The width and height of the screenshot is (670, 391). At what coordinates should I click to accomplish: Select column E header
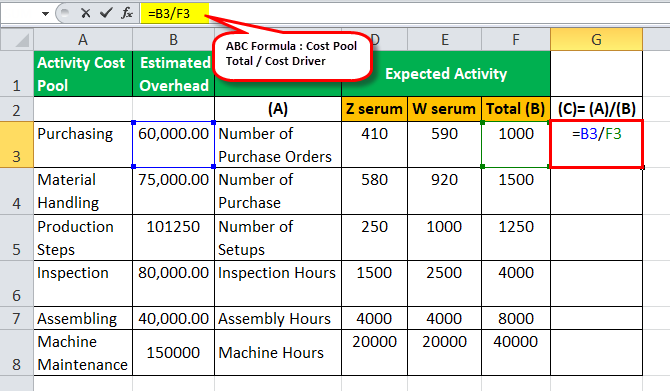point(444,40)
